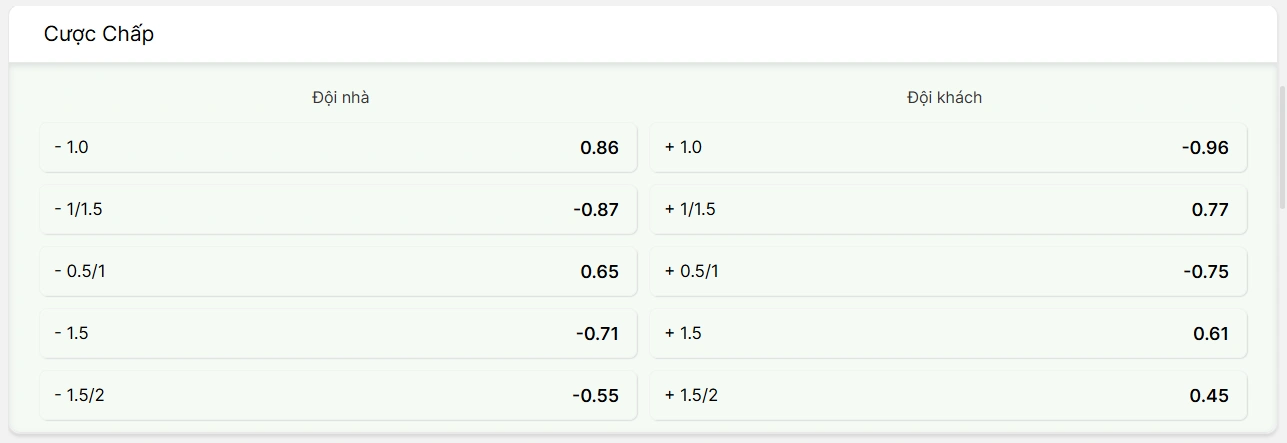
Task: Click the -0.96 odds value
Action: (1205, 148)
